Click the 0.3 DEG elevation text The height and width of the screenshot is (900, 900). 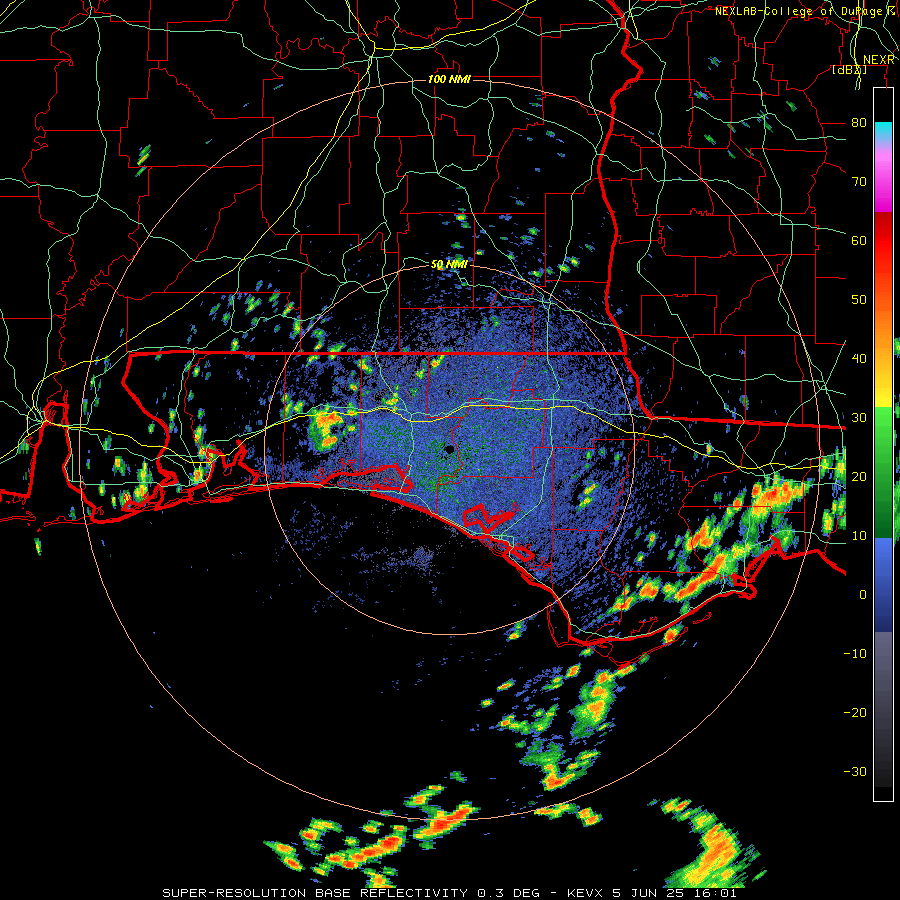tap(509, 893)
